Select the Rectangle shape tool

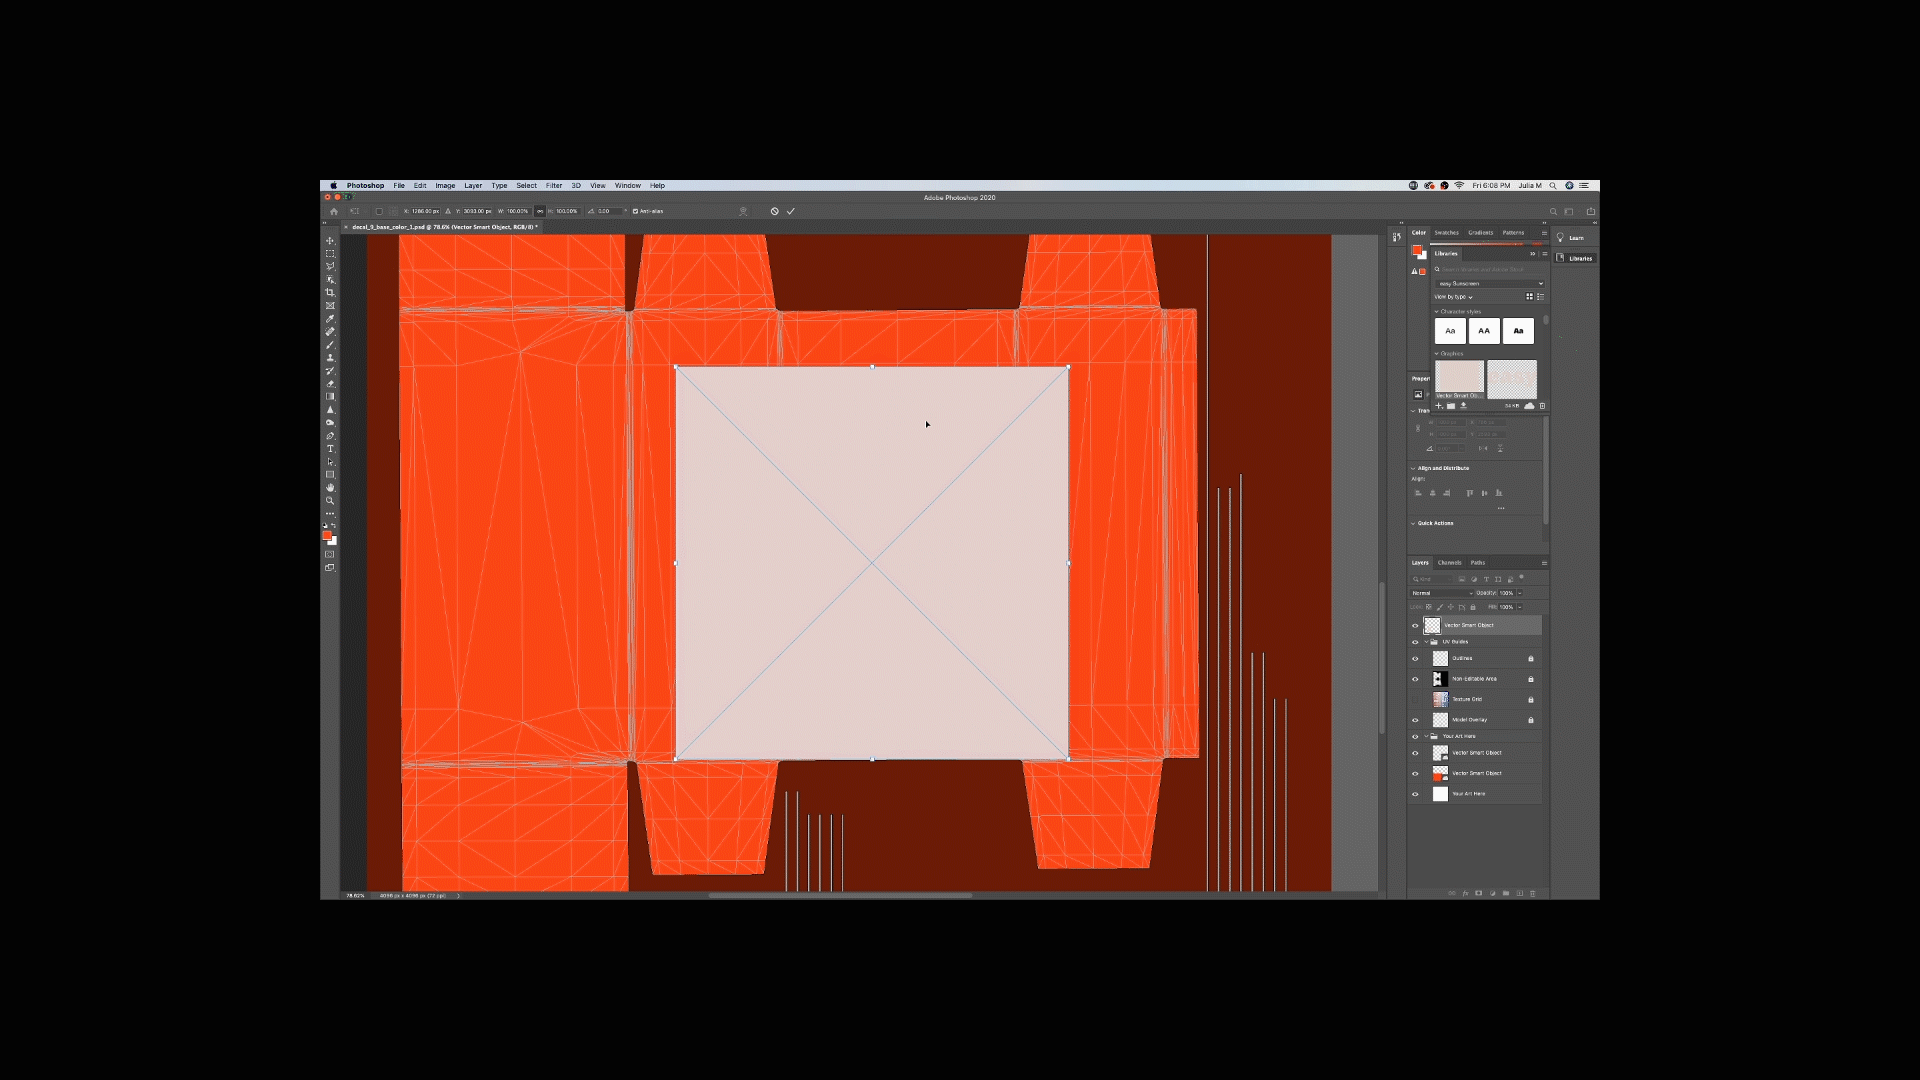click(330, 475)
